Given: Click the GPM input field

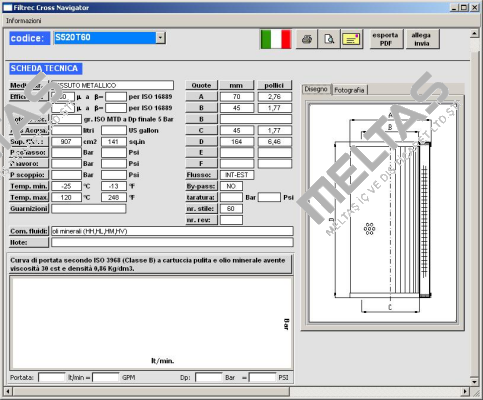Looking at the screenshot, I should (106, 378).
